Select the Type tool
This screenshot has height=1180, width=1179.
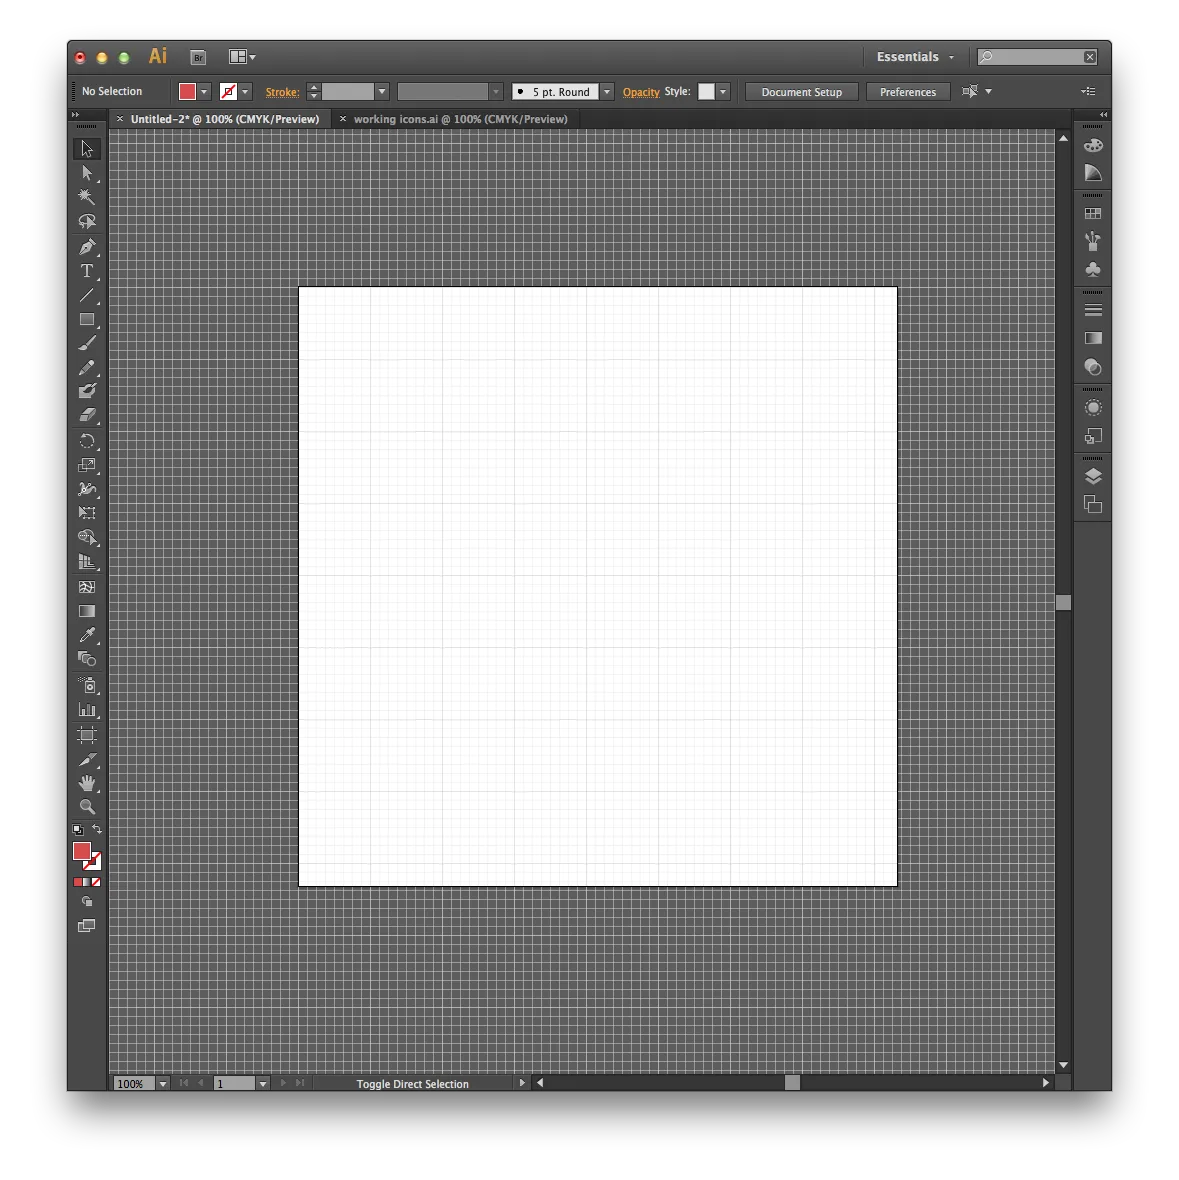click(x=87, y=271)
